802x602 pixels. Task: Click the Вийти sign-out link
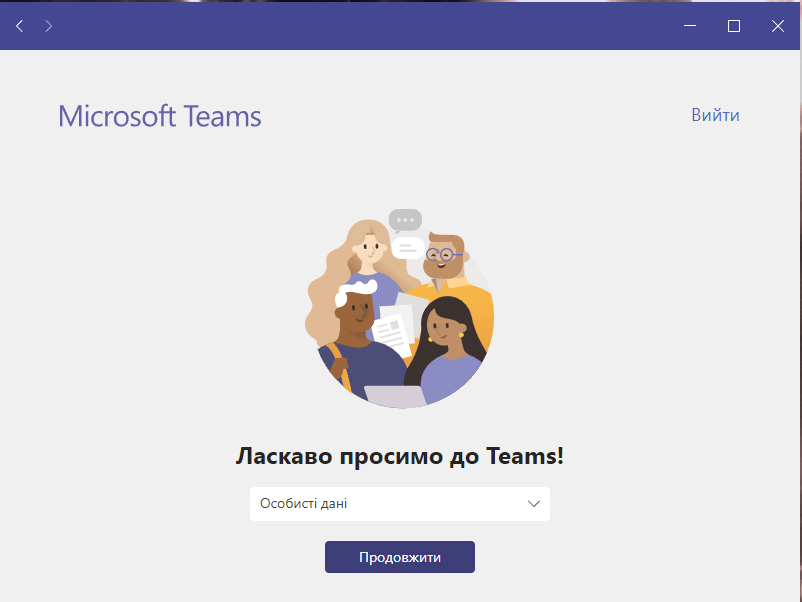pos(715,115)
